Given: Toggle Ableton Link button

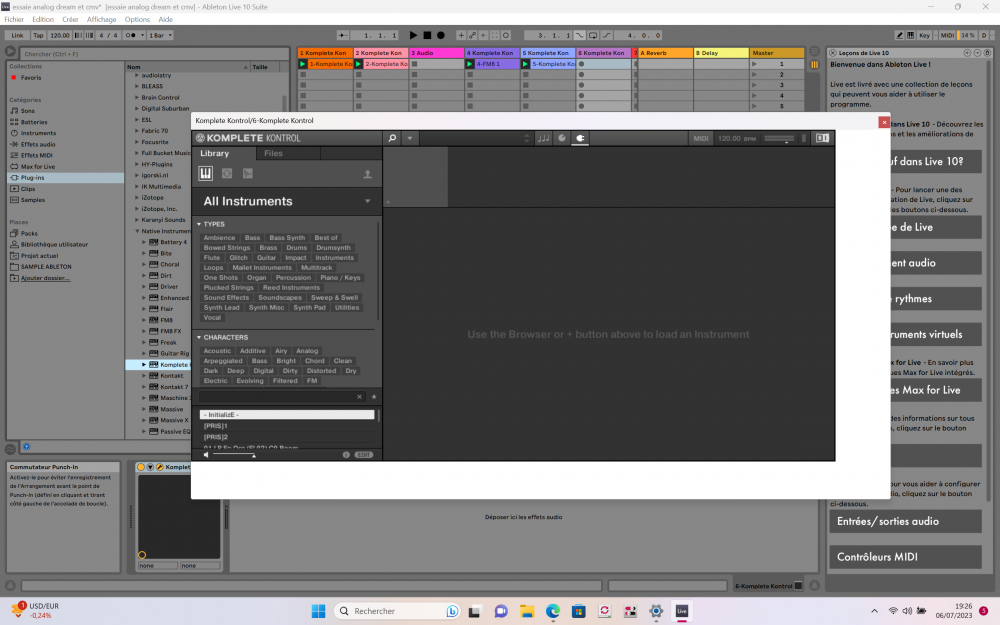Looking at the screenshot, I should [17, 35].
